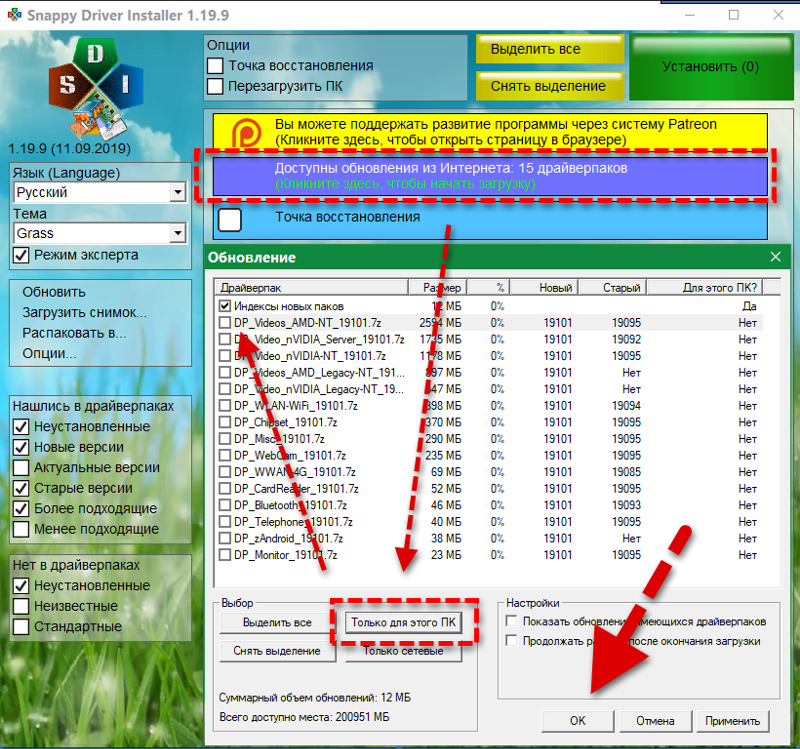The image size is (800, 749).
Task: Click the 2594 МБ size value
Action: tap(440, 322)
